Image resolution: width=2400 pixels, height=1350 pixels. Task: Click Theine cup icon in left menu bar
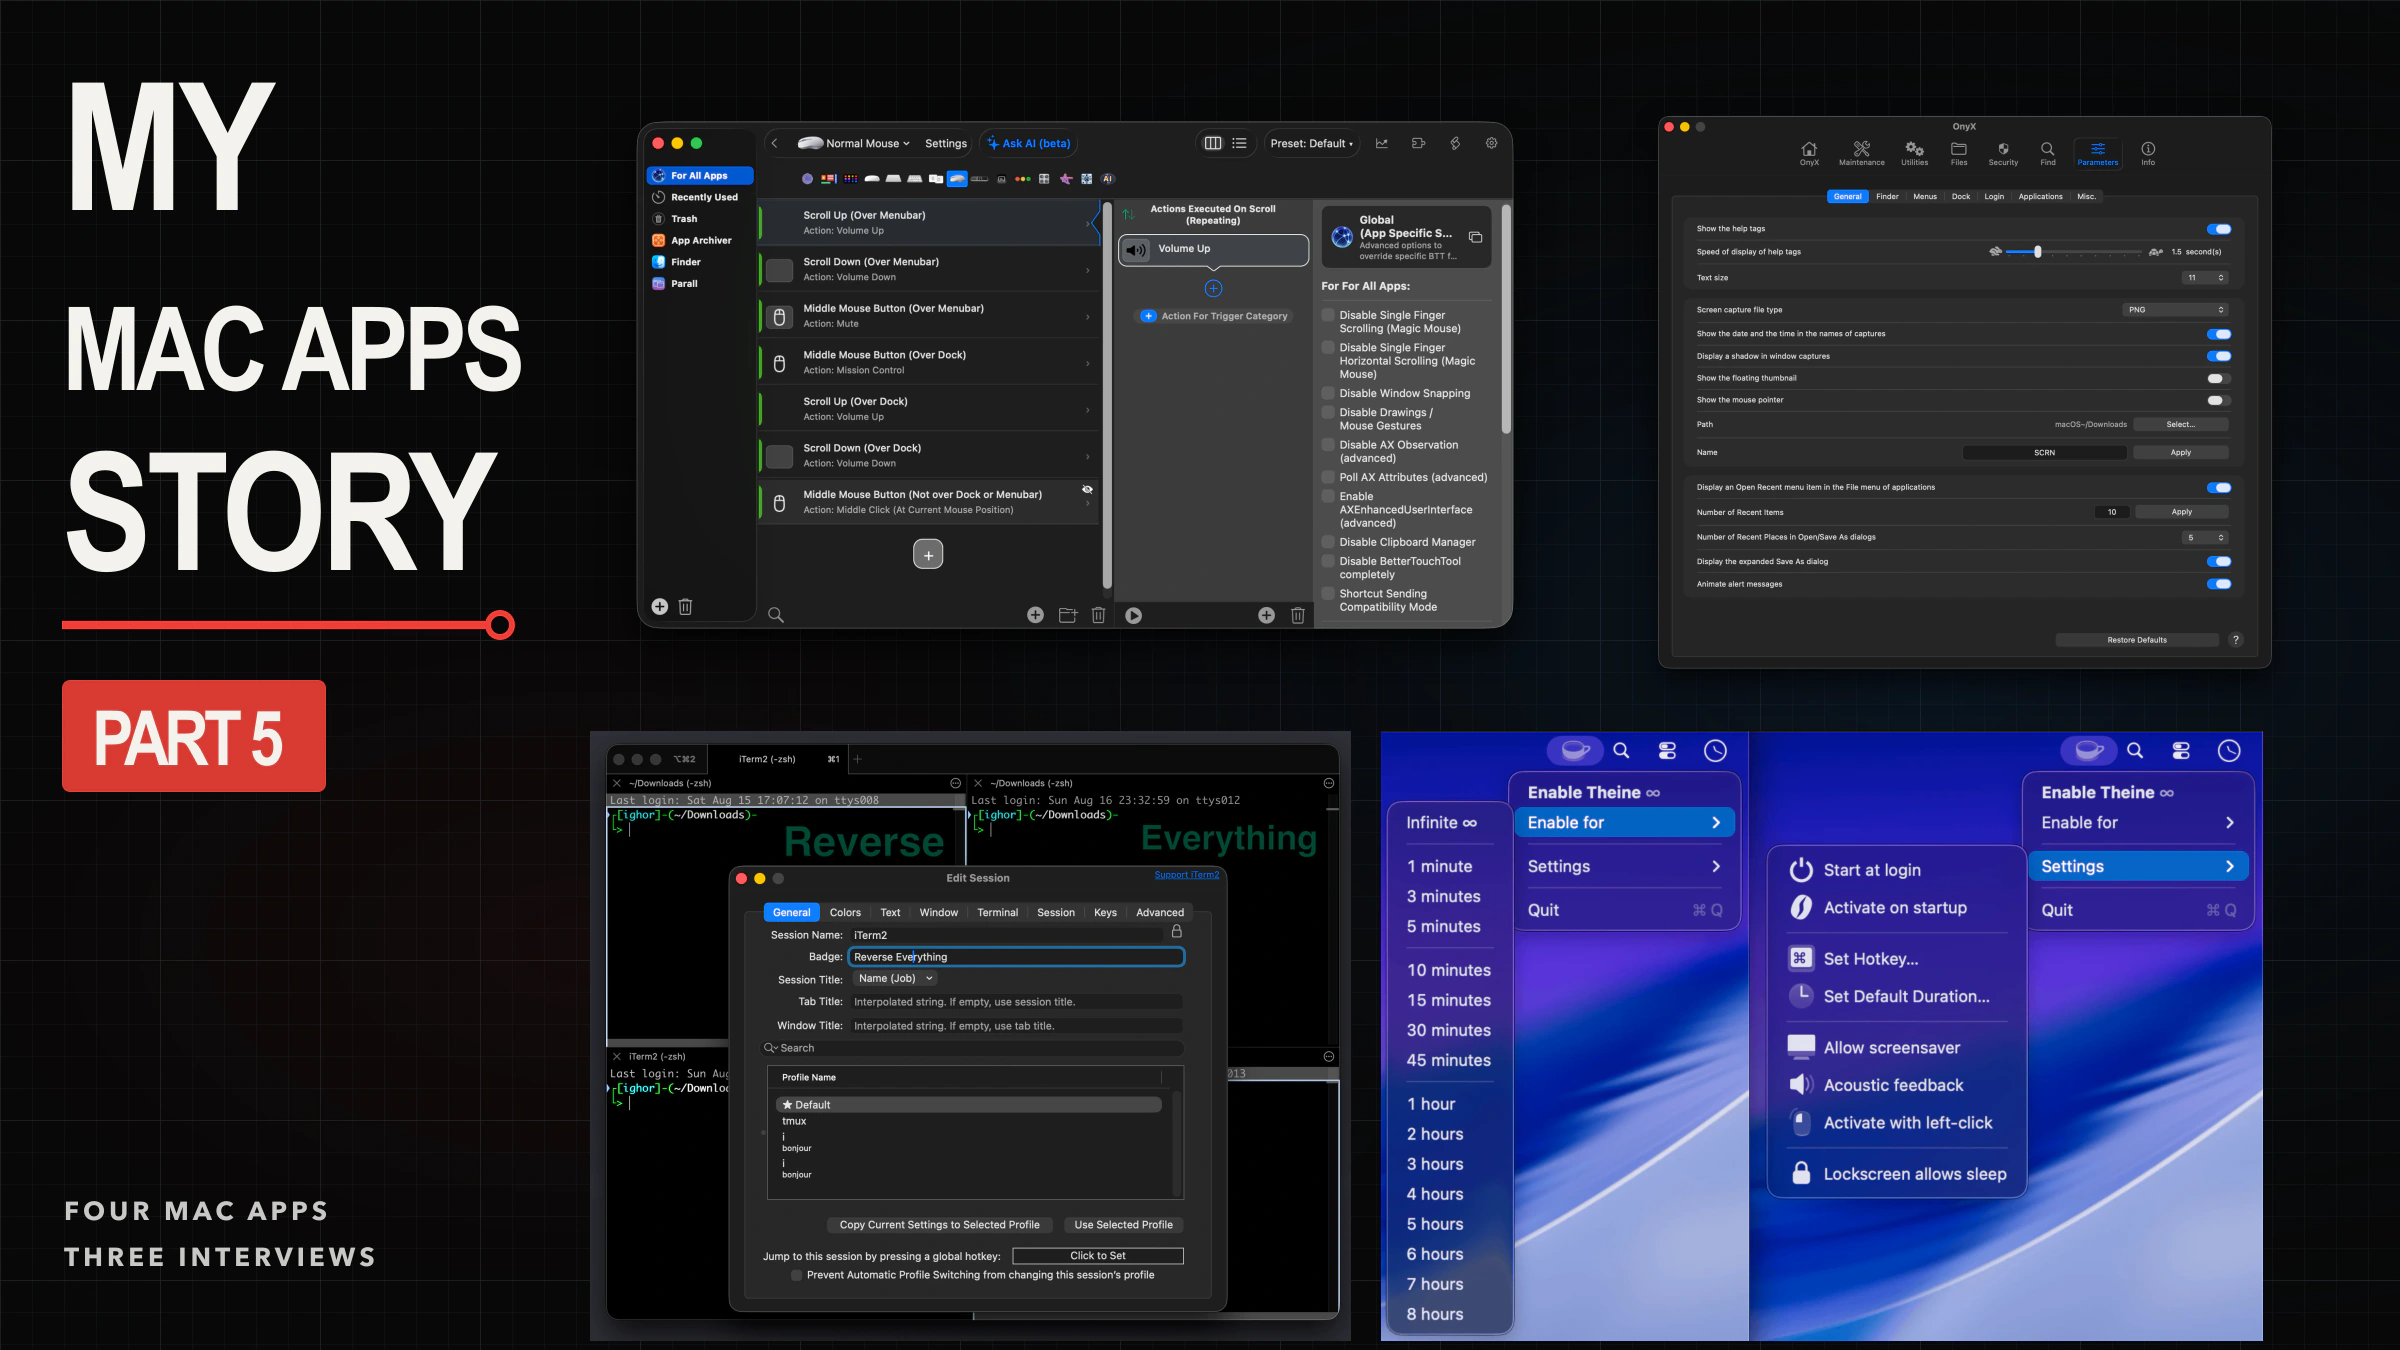click(1575, 750)
